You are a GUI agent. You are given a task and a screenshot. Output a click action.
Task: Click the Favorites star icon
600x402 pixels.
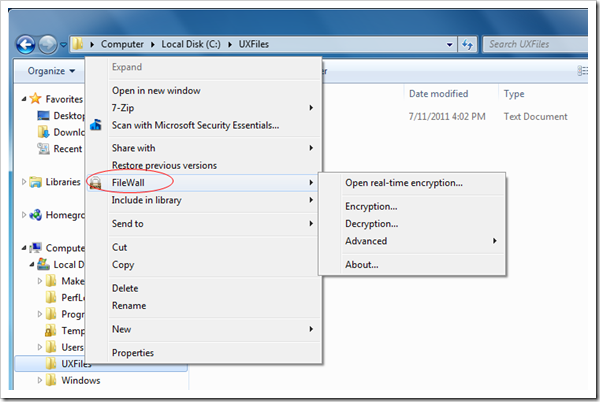click(x=35, y=99)
